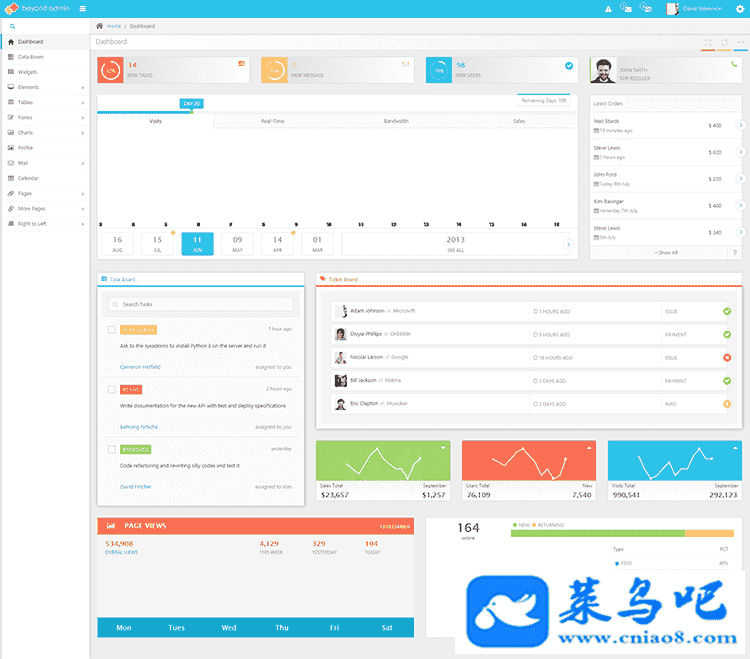This screenshot has width=750, height=659.
Task: Click the sidebar search magnifier icon
Action: pos(12,26)
